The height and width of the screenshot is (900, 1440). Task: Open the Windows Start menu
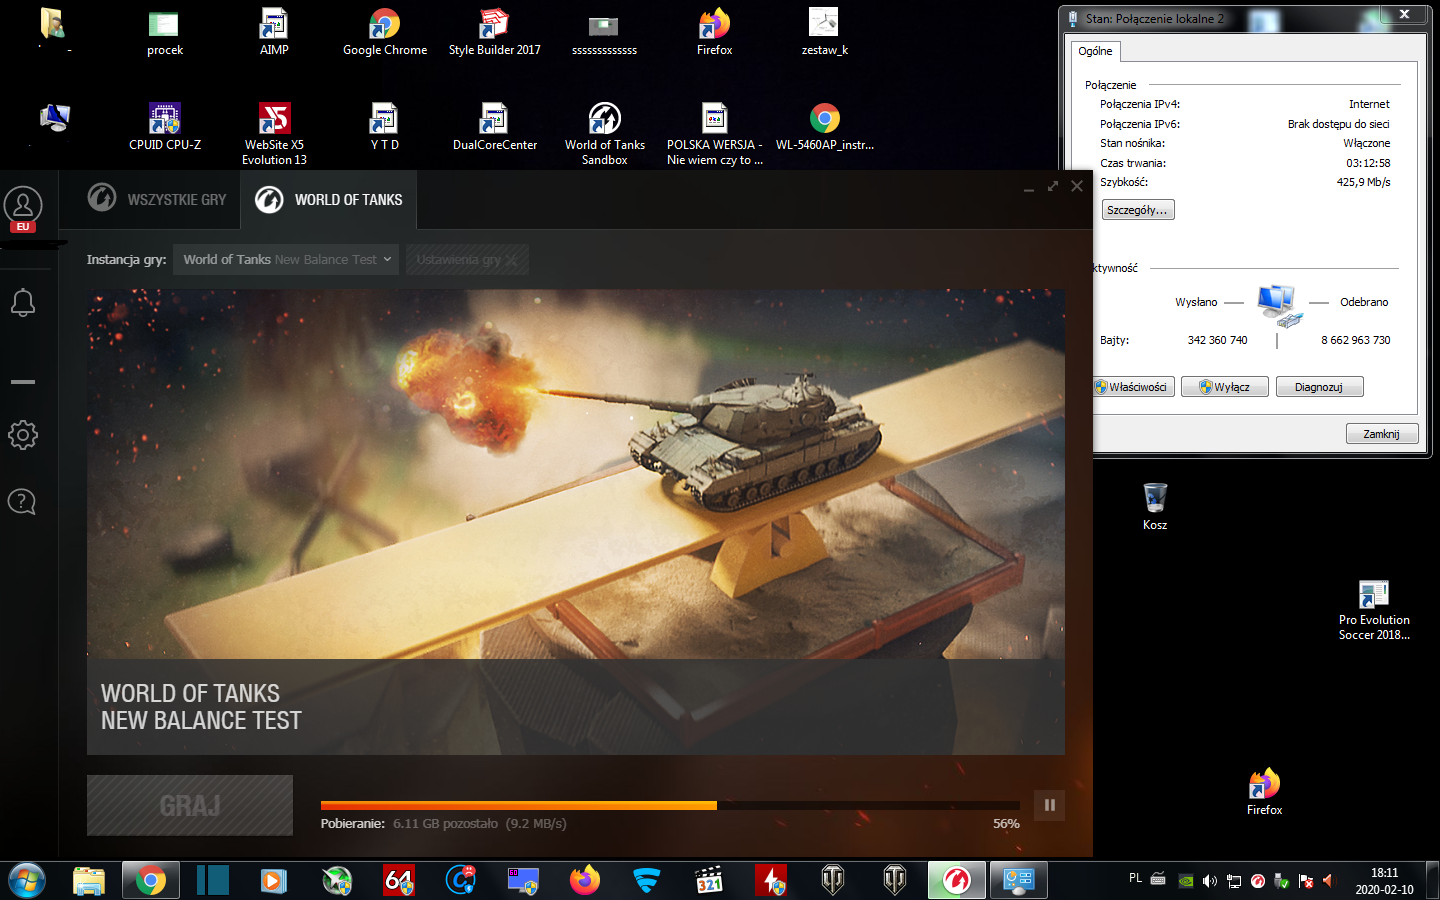click(27, 880)
